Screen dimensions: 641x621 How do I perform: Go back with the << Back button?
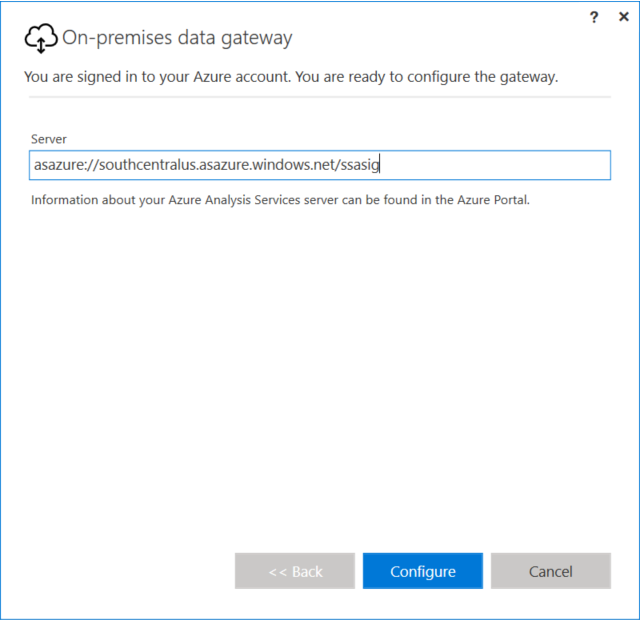coord(295,571)
